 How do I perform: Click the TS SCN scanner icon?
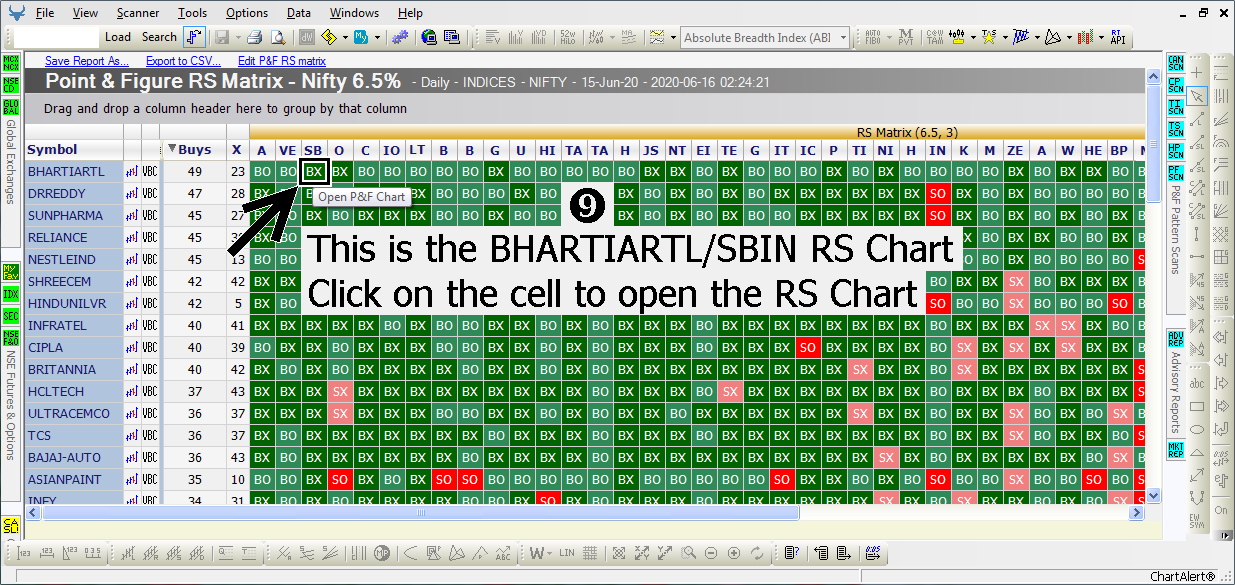(x=1175, y=128)
